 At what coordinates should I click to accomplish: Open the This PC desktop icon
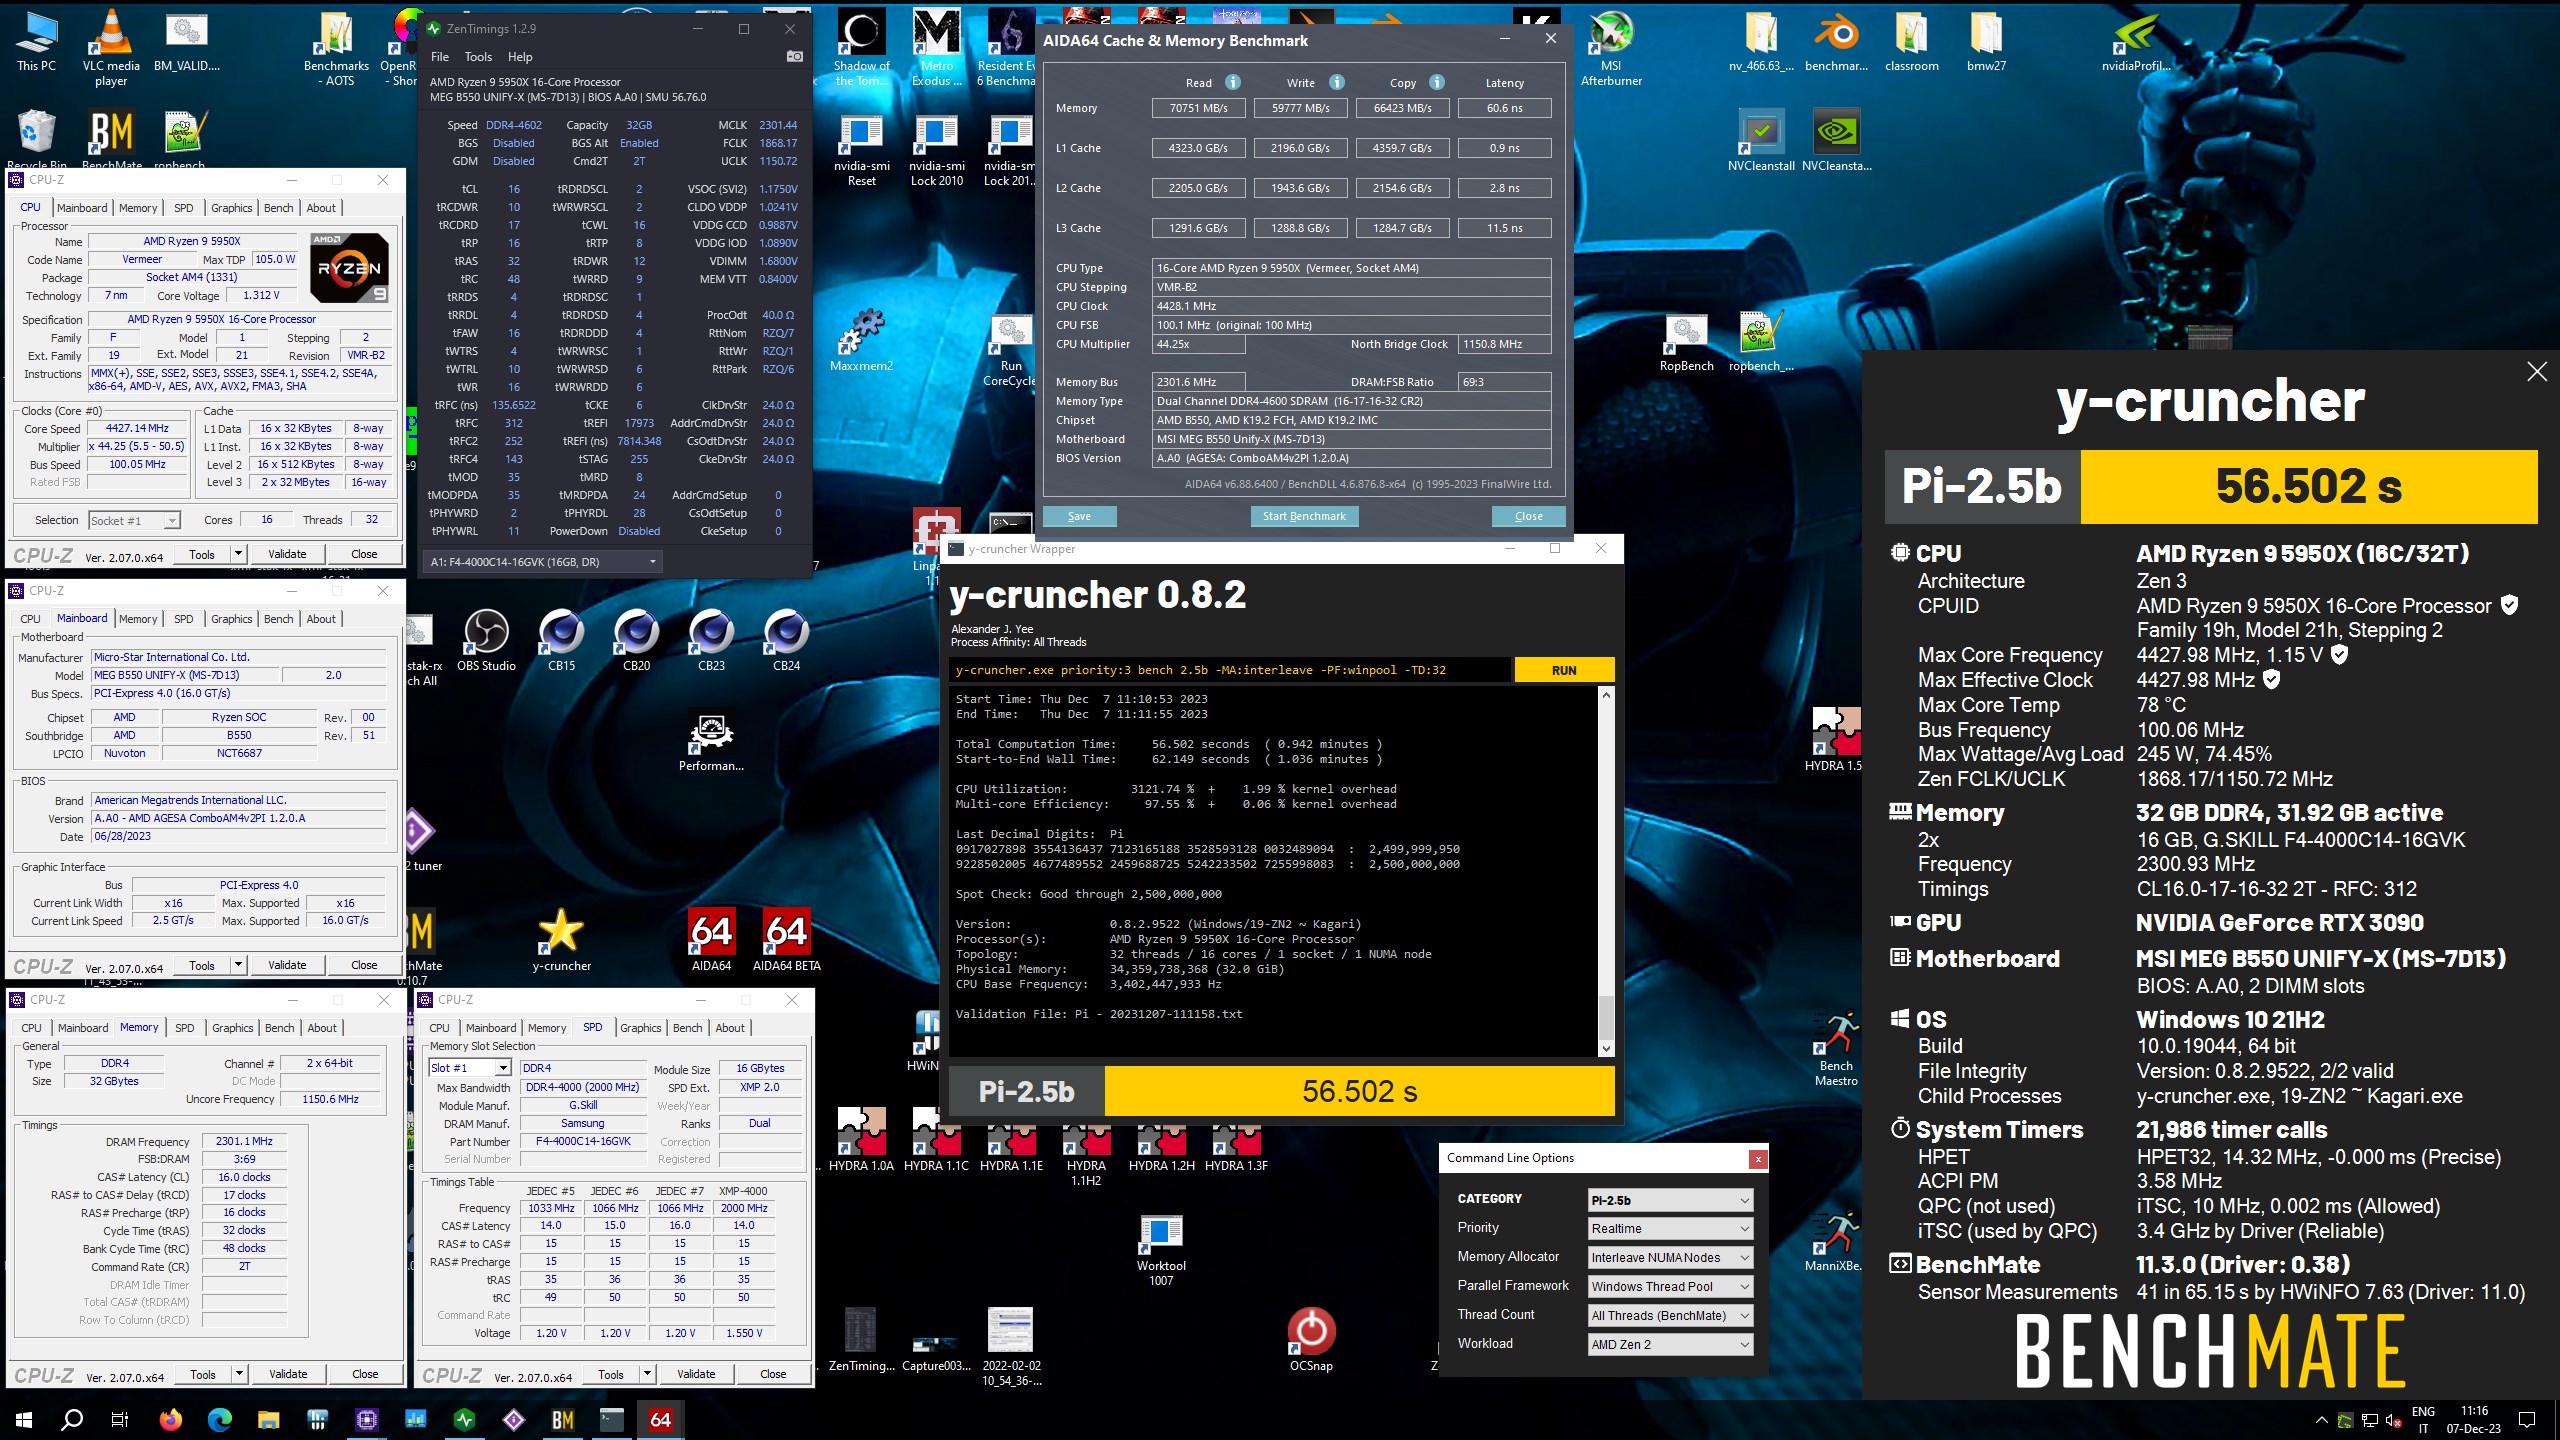click(36, 40)
